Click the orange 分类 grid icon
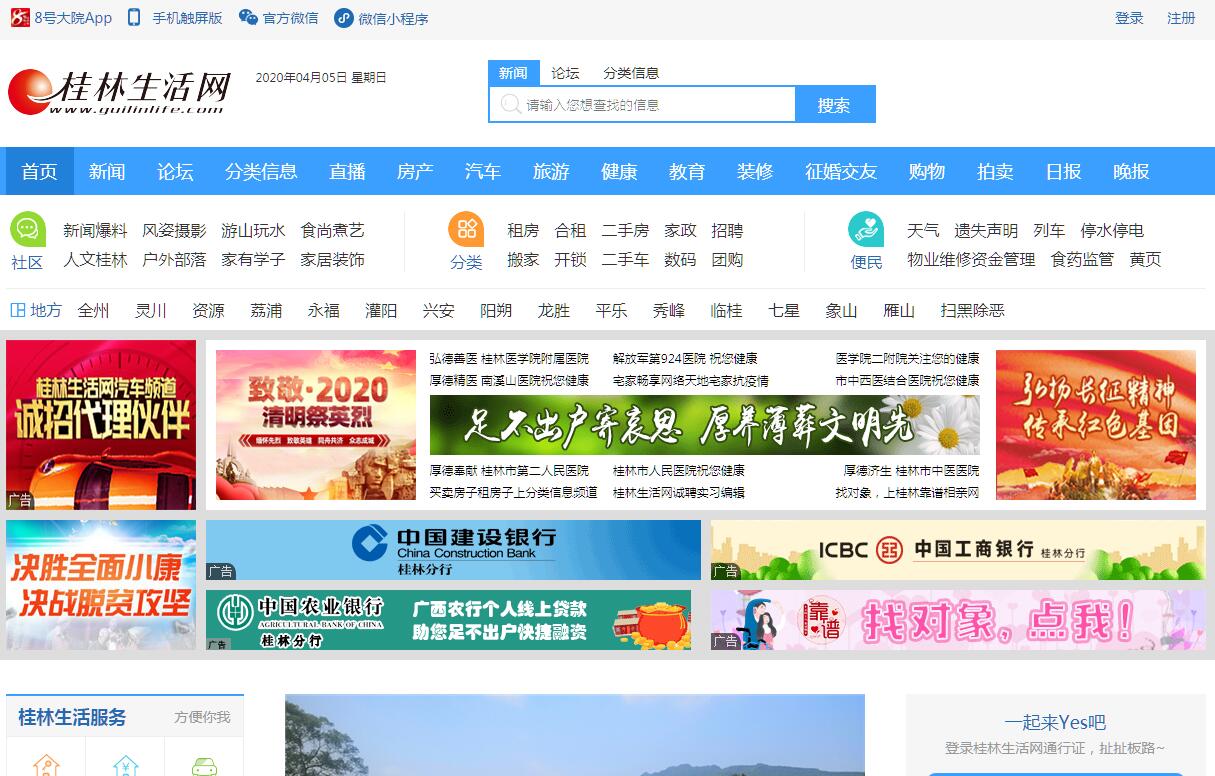Viewport: 1215px width, 776px height. (466, 229)
